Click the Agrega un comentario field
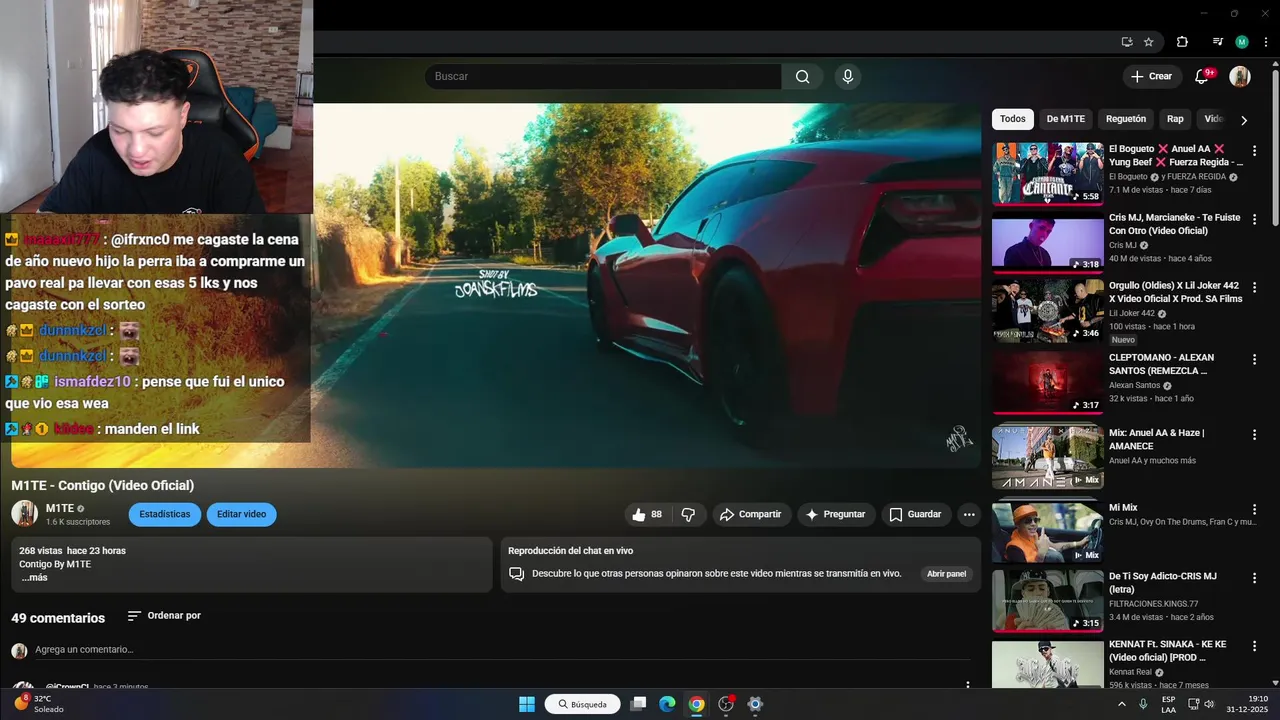Viewport: 1280px width, 720px height. [500, 650]
